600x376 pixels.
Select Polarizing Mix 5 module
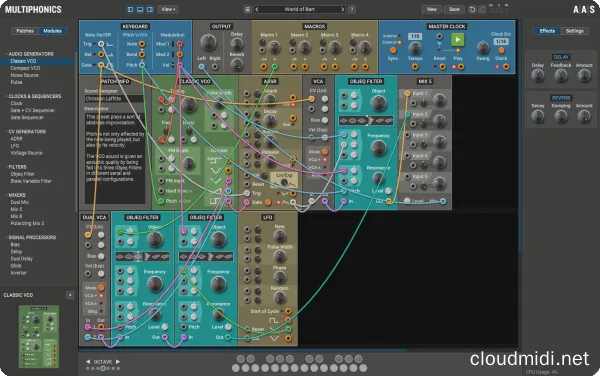(x=27, y=223)
